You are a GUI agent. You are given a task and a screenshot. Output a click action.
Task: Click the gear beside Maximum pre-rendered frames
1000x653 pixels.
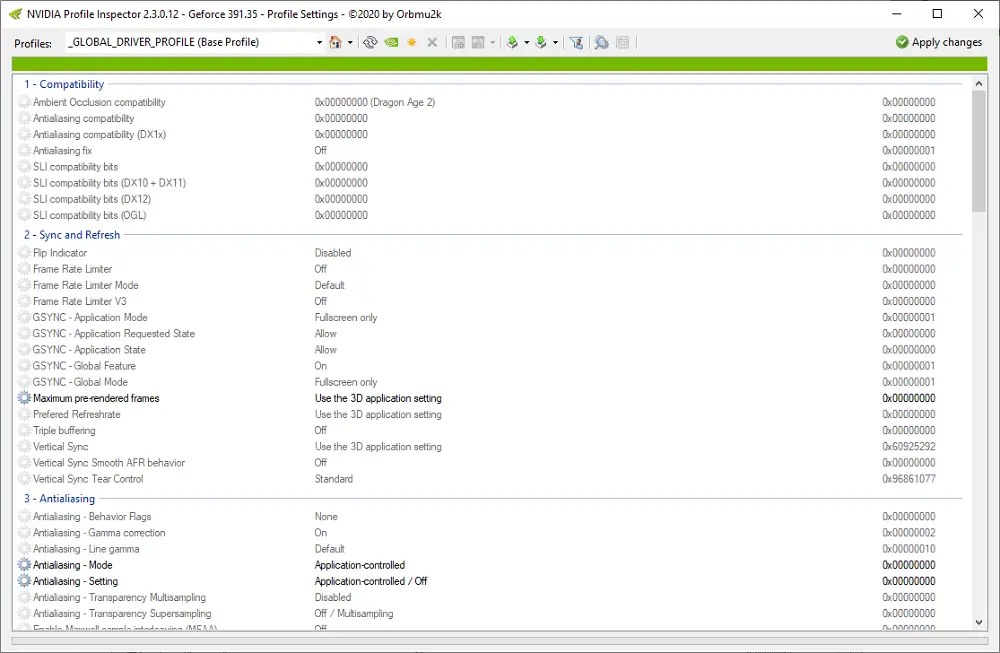(x=22, y=398)
